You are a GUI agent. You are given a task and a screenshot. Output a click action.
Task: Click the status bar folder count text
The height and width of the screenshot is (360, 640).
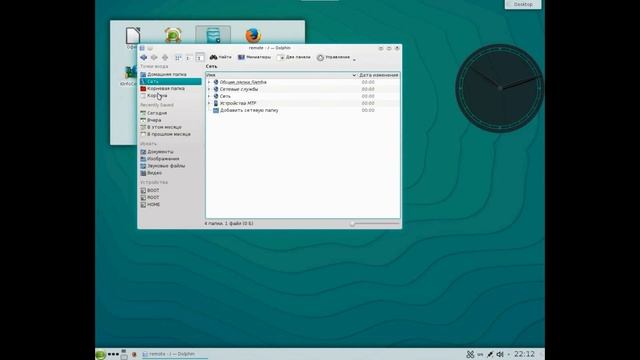click(229, 223)
